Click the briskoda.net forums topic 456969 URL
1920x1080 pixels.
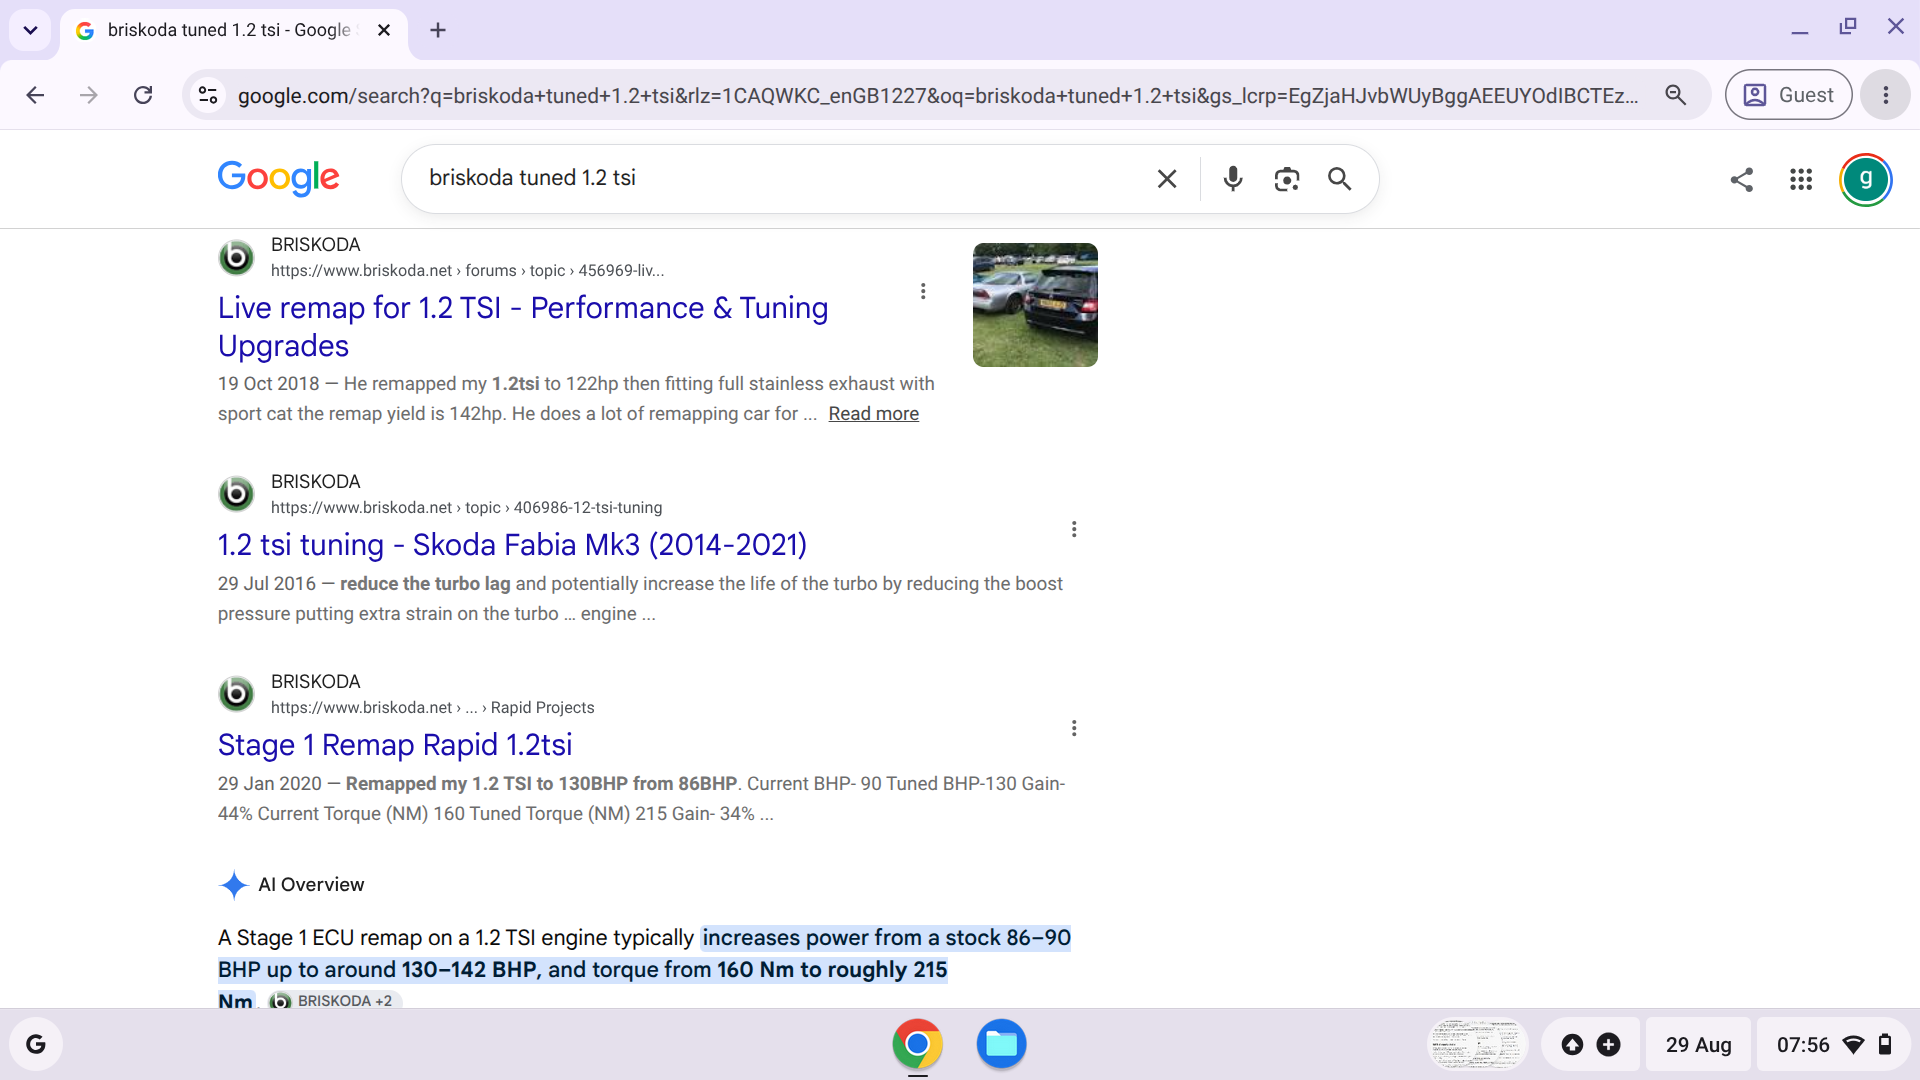click(467, 271)
